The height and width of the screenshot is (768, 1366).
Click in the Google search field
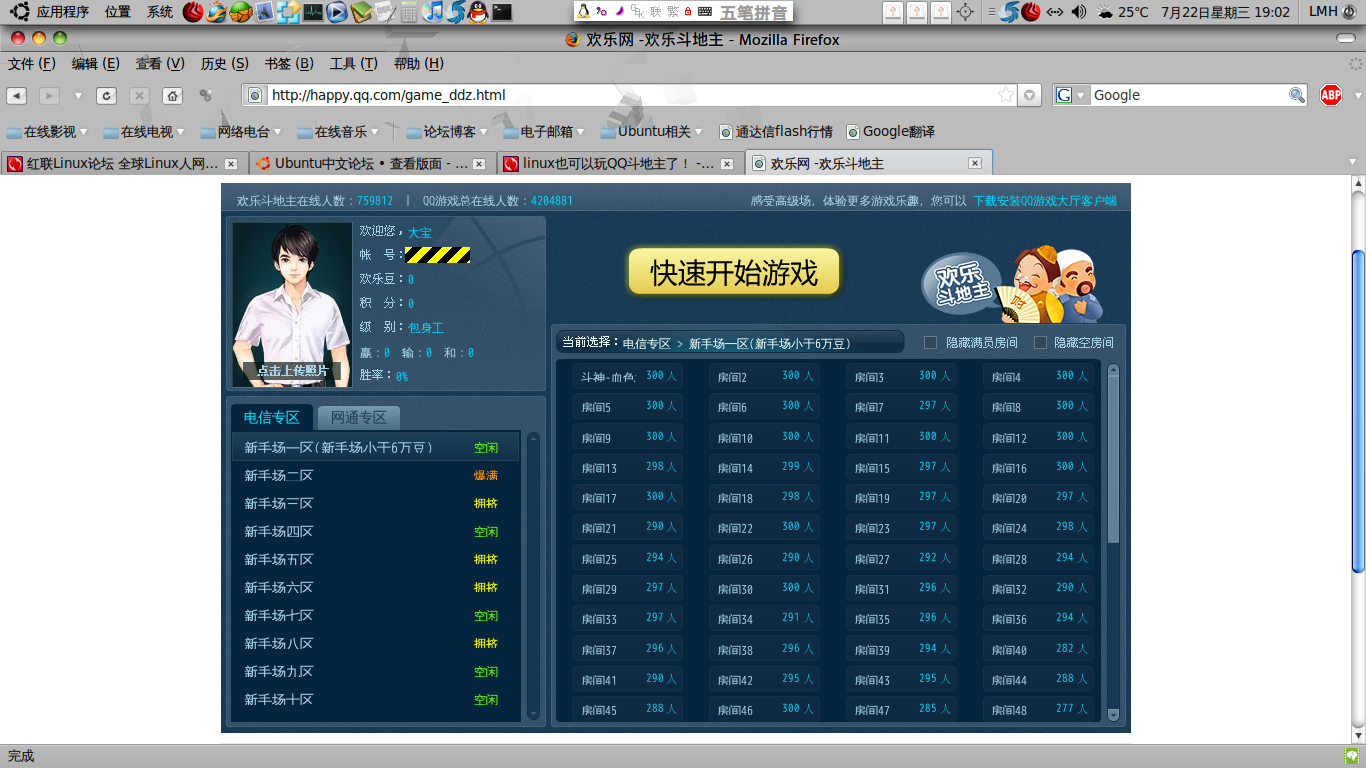click(1188, 95)
